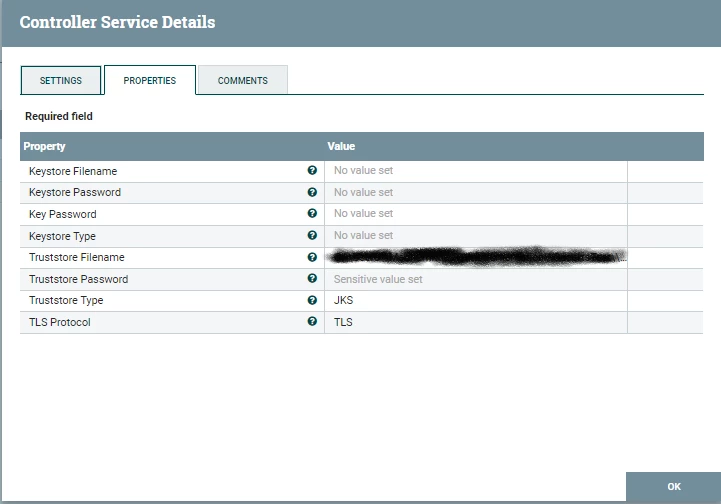Click help icon for Truststore Filename
721x504 pixels.
point(312,257)
